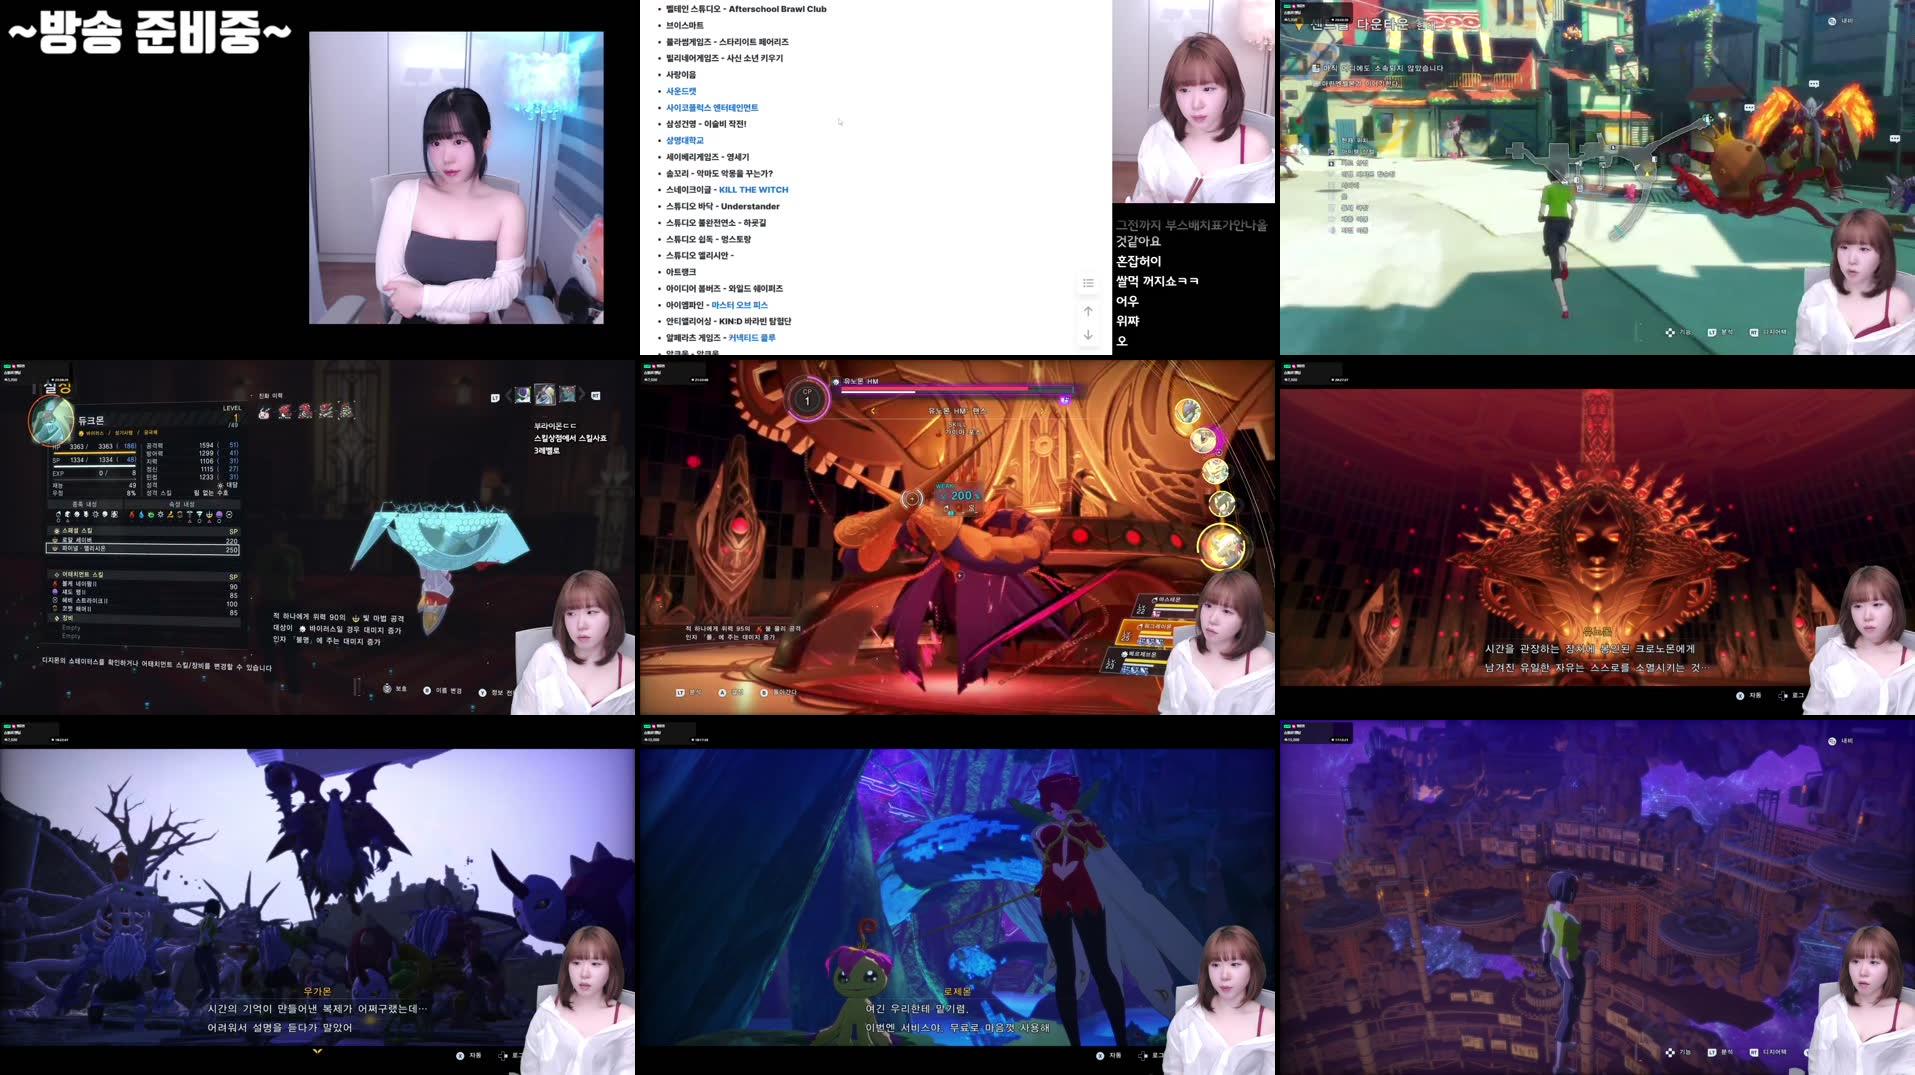Select the special skill row costing 220 SP
Viewport: 1915px width, 1075px height.
144,540
